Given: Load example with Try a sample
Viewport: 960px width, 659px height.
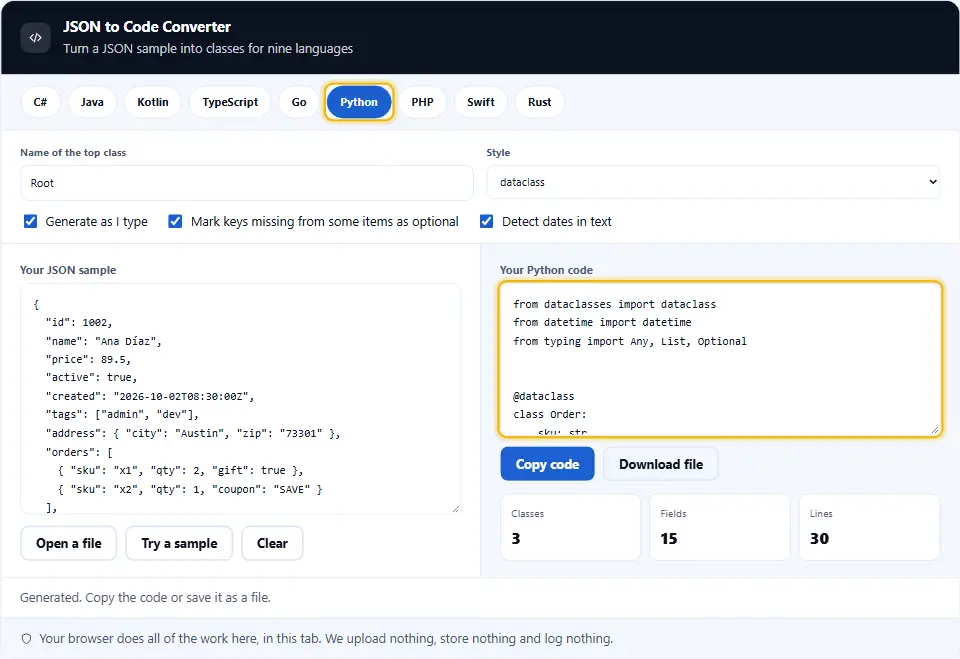Looking at the screenshot, I should [x=179, y=543].
